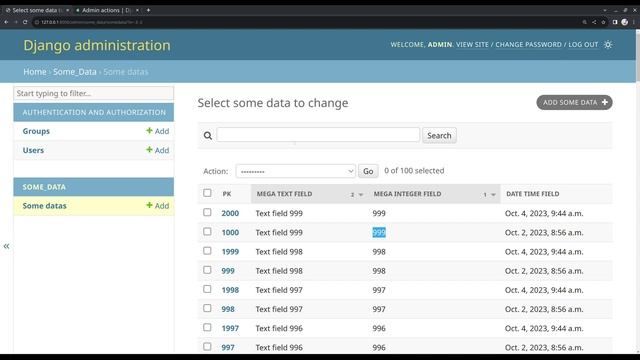The height and width of the screenshot is (360, 640).
Task: Check the row with PK 1998
Action: [207, 289]
